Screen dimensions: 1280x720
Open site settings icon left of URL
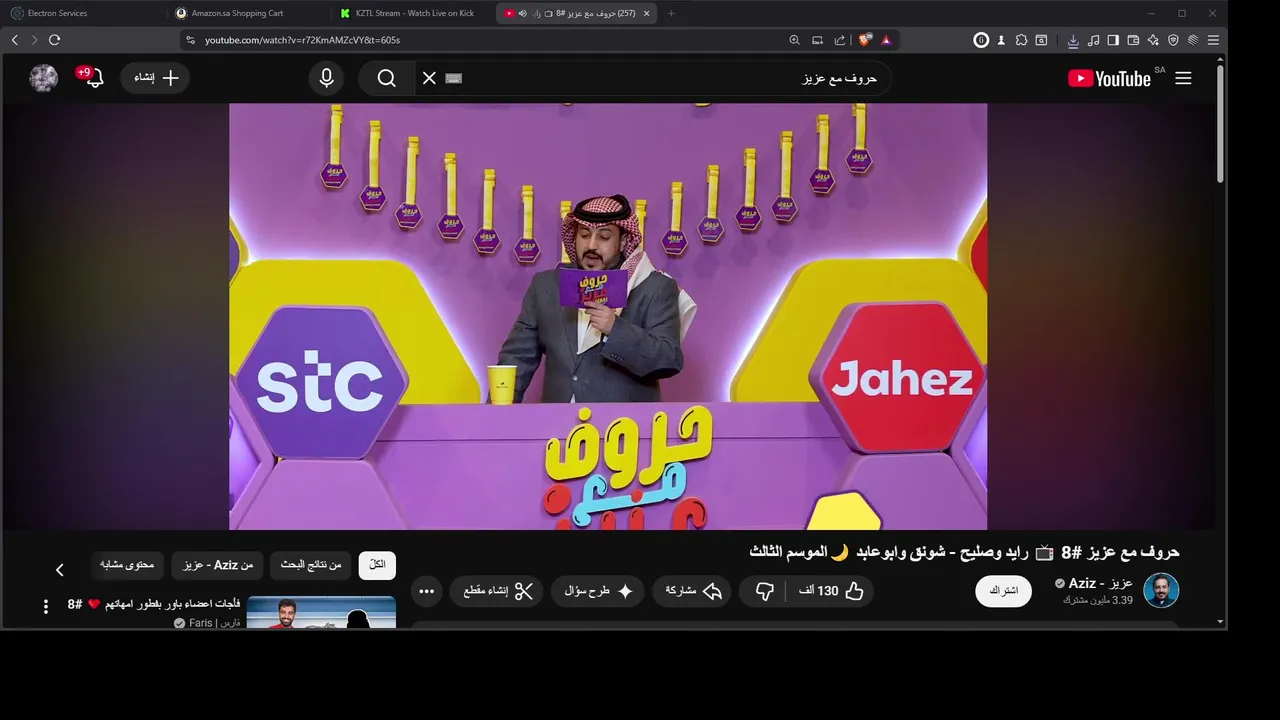tap(190, 40)
